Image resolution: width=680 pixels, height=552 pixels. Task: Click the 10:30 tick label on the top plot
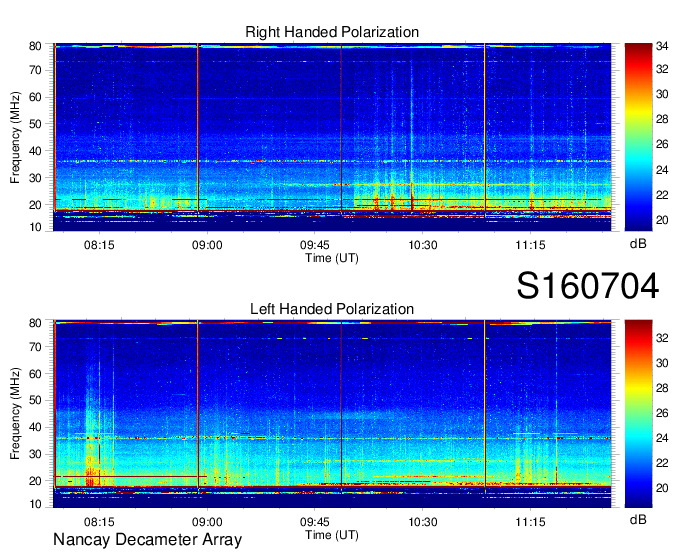[423, 245]
